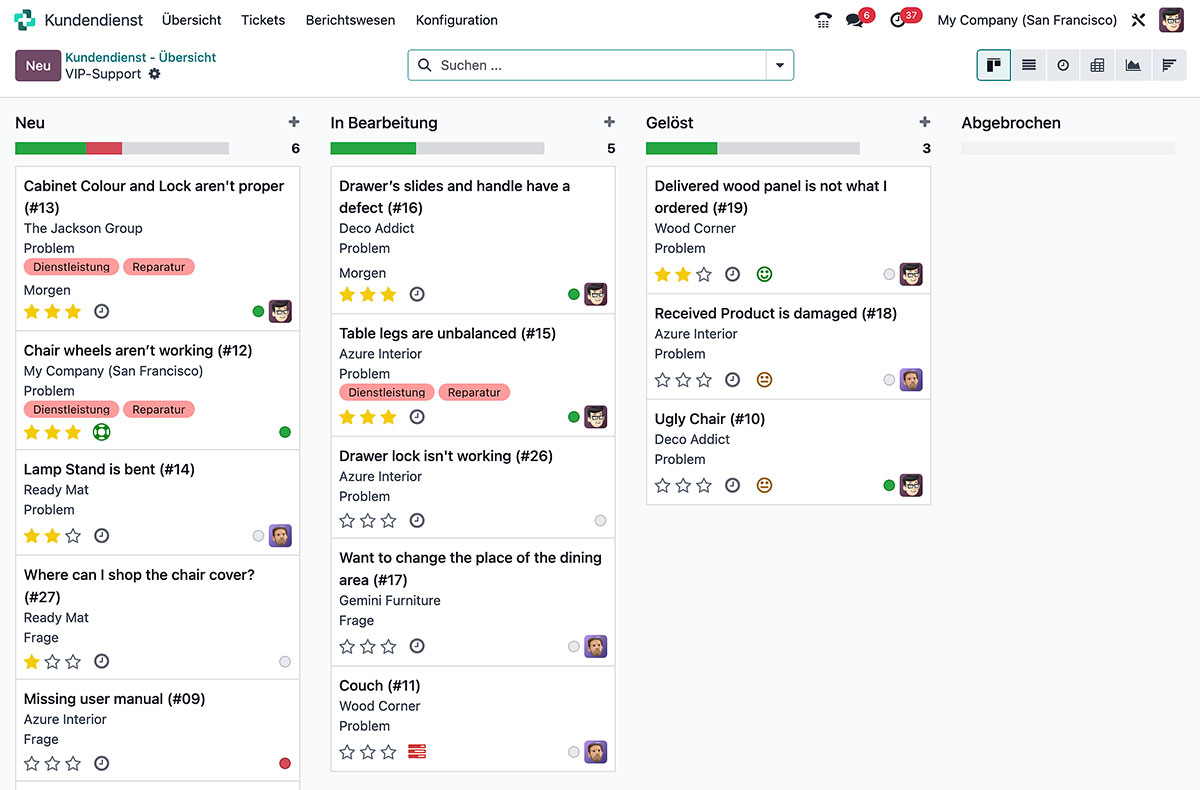Viewport: 1200px width, 790px height.
Task: Click the Abgebrochen column header
Action: pos(1011,123)
